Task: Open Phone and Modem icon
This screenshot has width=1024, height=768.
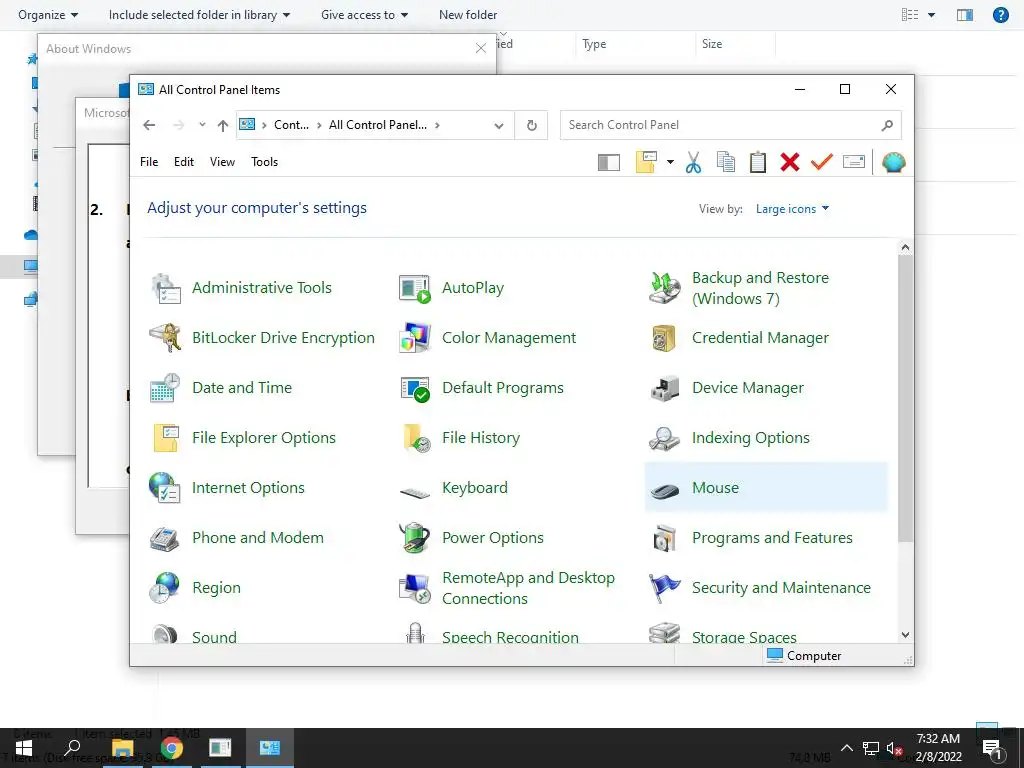Action: tap(165, 538)
